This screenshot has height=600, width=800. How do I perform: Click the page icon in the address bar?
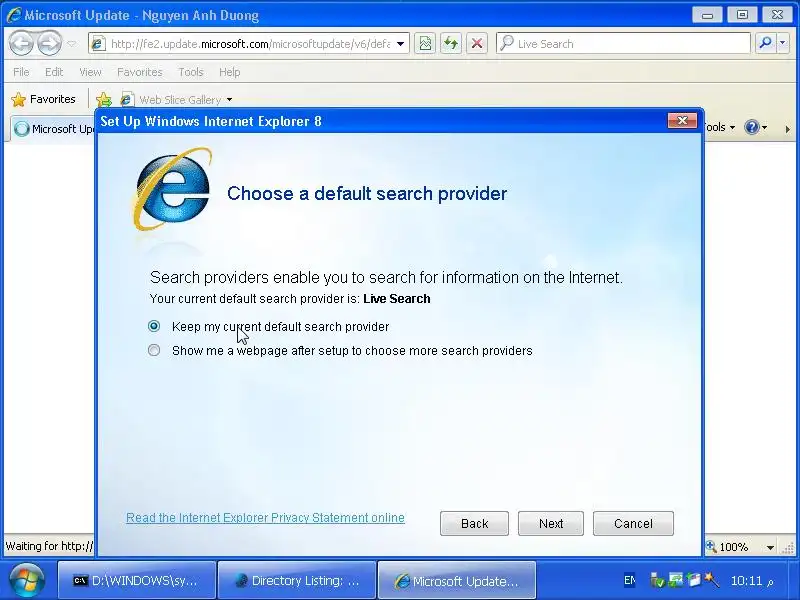click(x=98, y=44)
